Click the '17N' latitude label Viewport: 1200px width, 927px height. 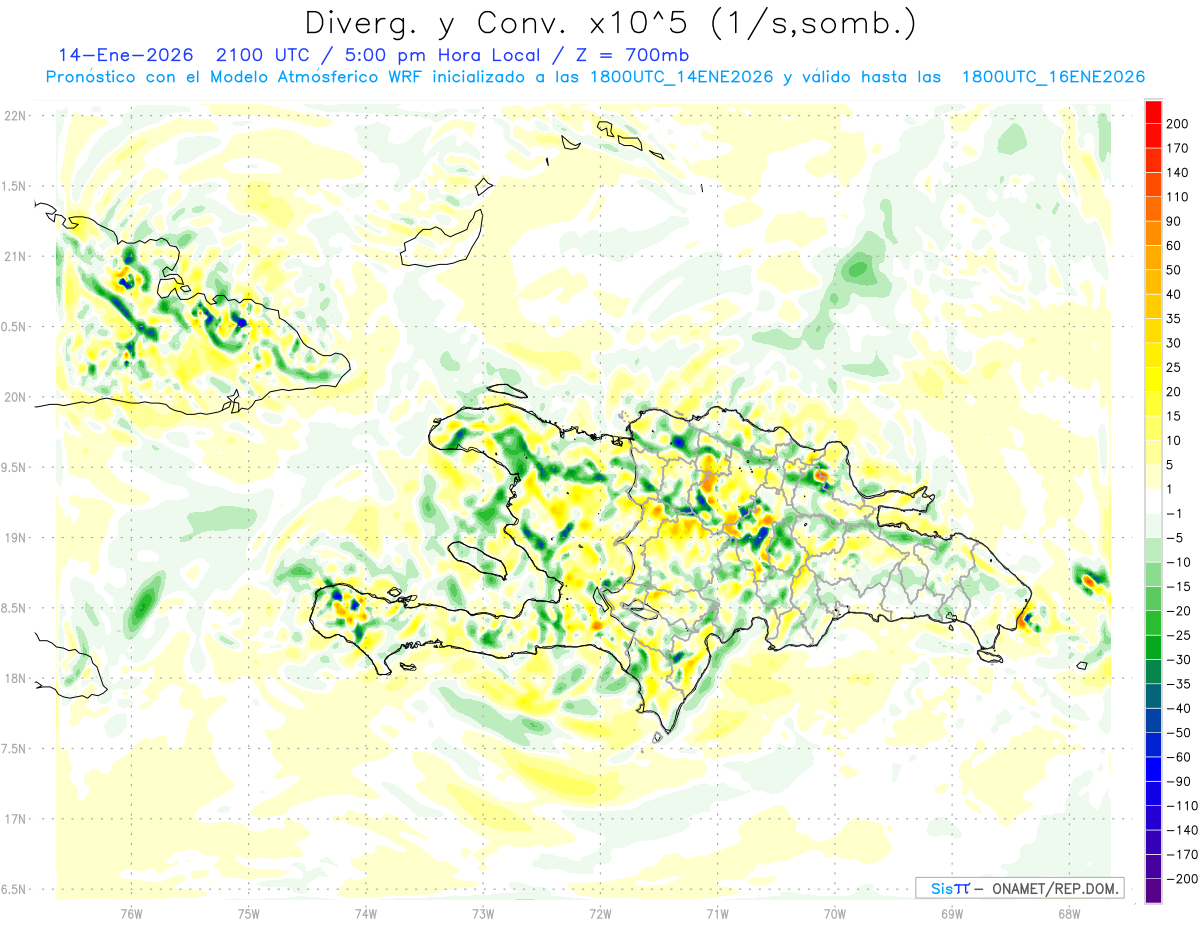coord(15,819)
